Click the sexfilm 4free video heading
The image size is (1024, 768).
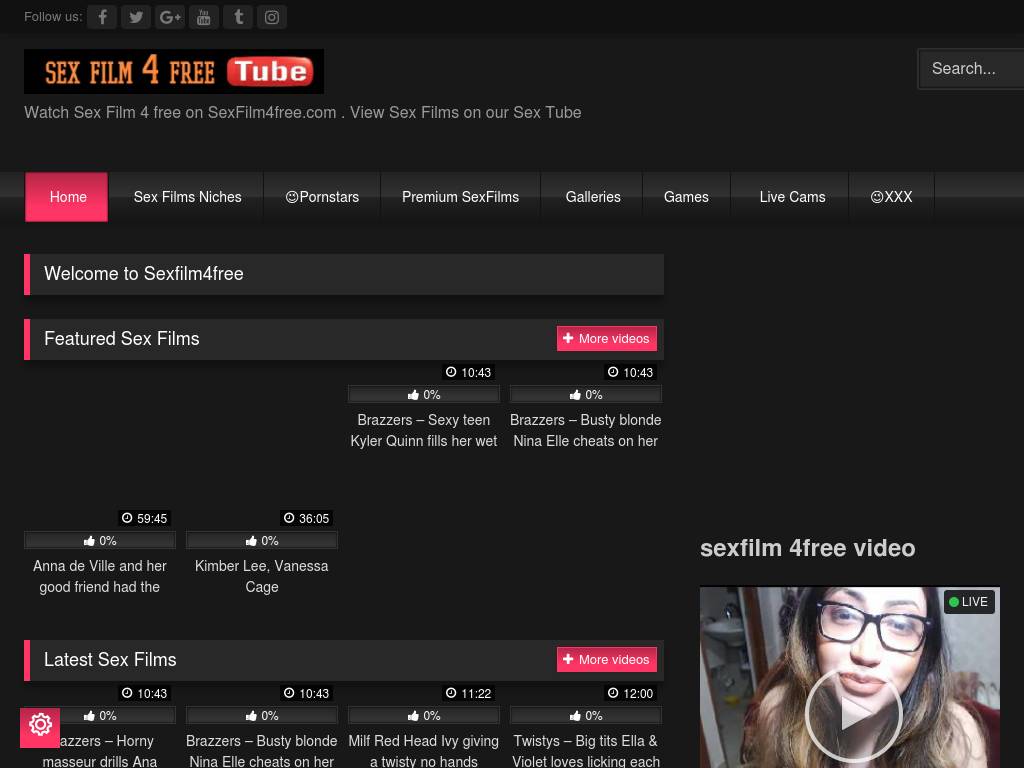pos(807,548)
